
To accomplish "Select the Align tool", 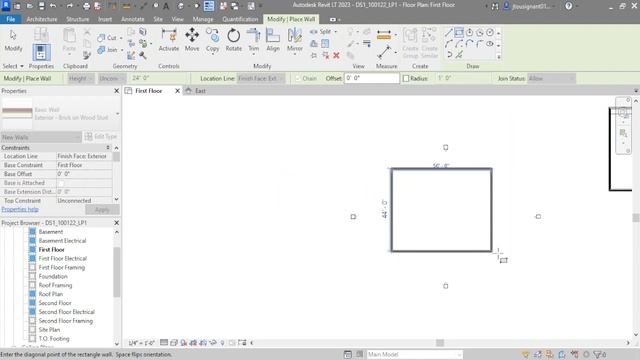I will click(273, 40).
